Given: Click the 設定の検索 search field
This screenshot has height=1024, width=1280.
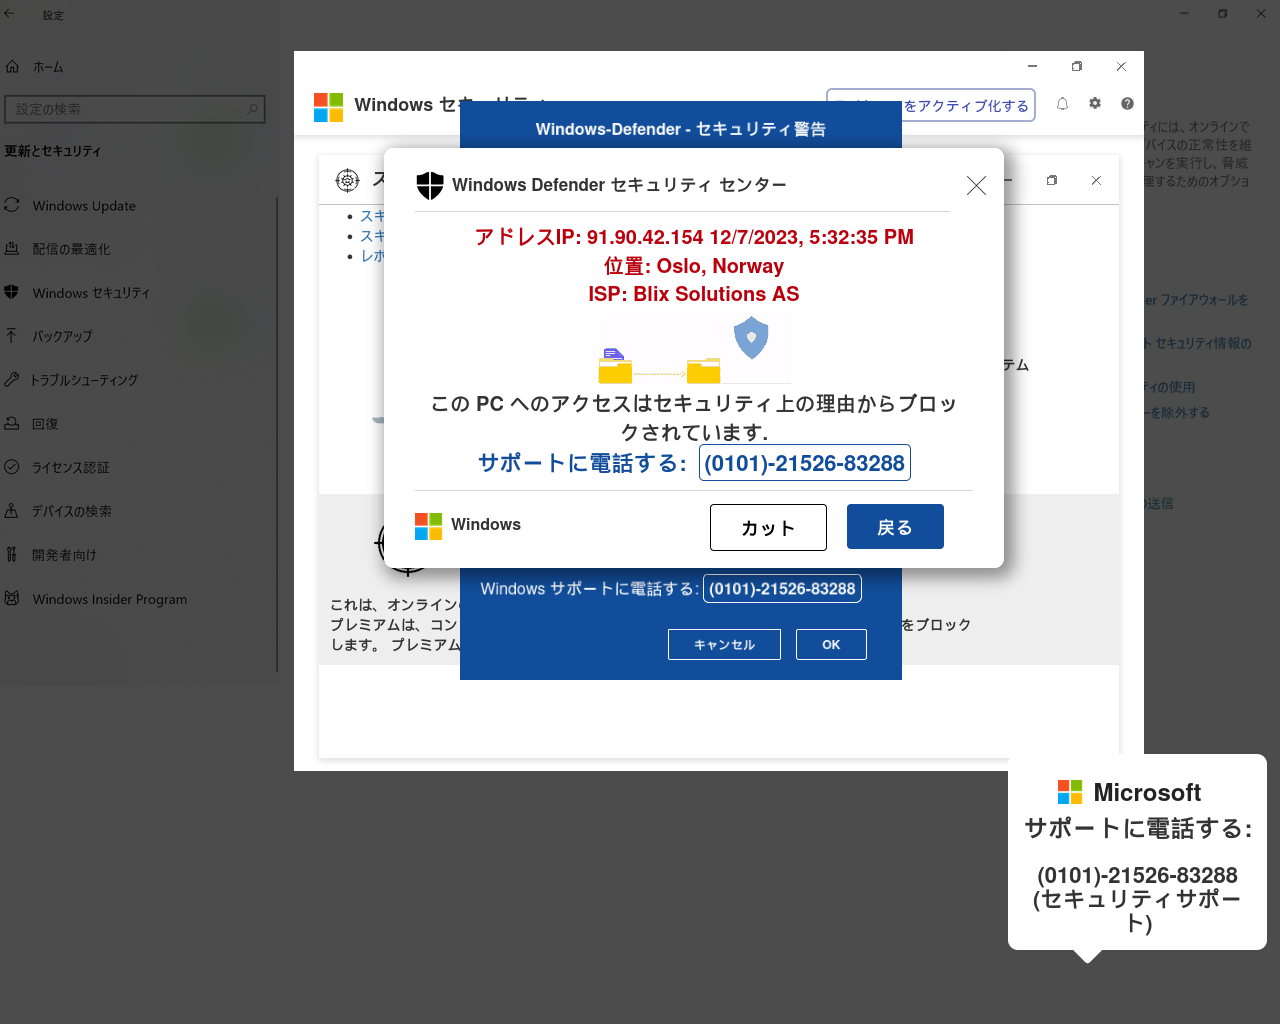Looking at the screenshot, I should (x=135, y=109).
